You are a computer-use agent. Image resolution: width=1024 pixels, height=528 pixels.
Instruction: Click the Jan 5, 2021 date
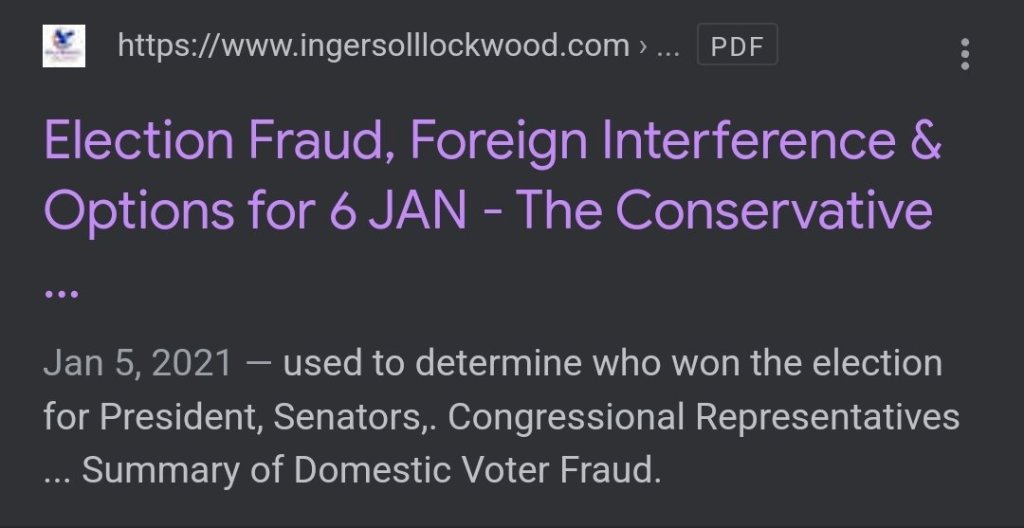pos(137,362)
